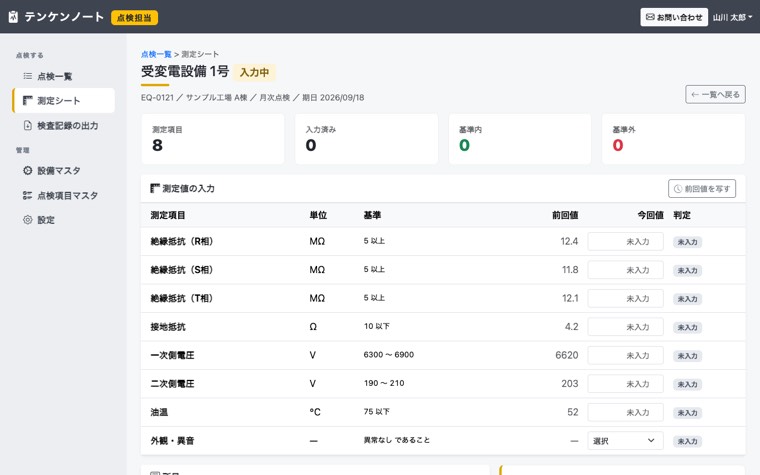The height and width of the screenshot is (475, 760).
Task: Click previous value 4.2 for 接地抵抗
Action: point(571,327)
